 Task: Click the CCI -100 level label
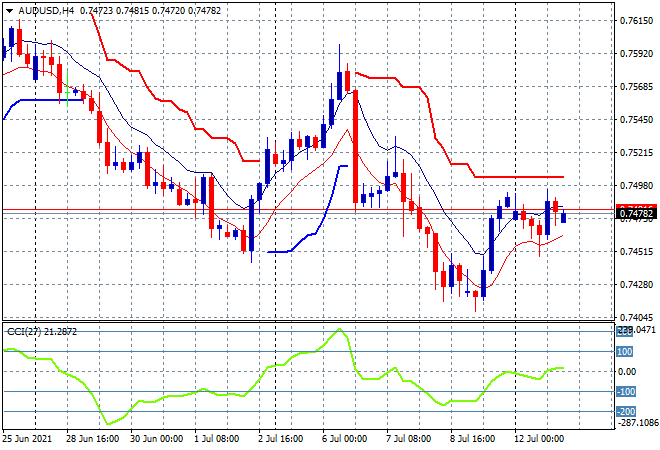point(625,392)
